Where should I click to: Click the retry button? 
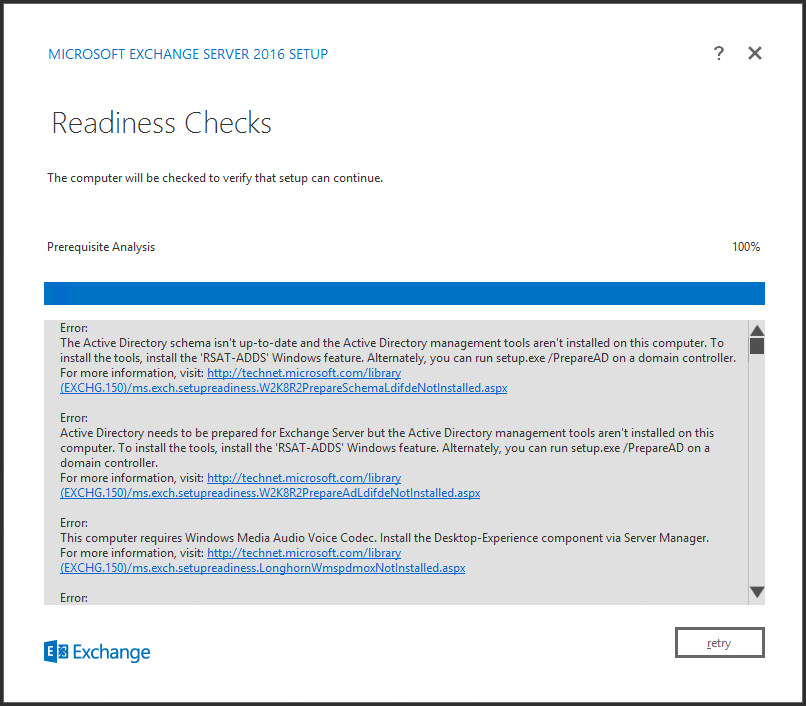pyautogui.click(x=720, y=642)
